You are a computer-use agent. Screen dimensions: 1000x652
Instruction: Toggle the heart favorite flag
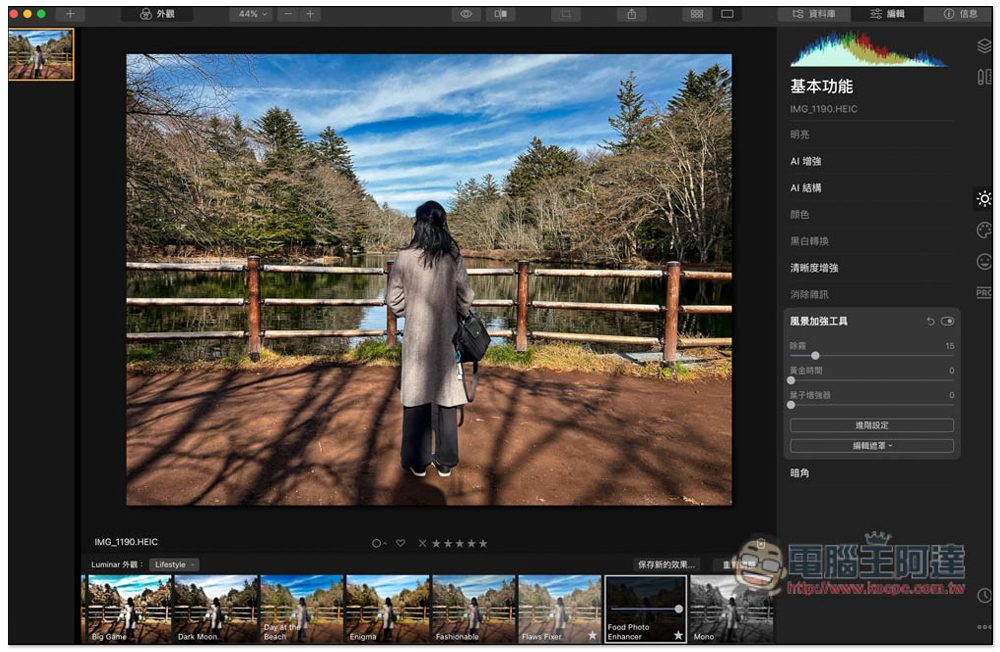(x=401, y=544)
